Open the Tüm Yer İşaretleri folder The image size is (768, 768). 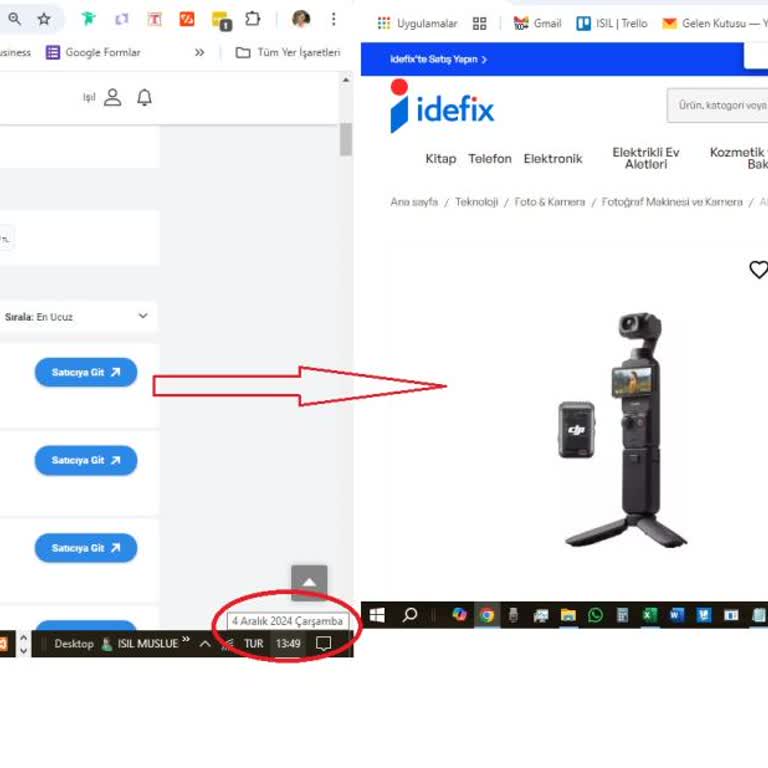[288, 52]
